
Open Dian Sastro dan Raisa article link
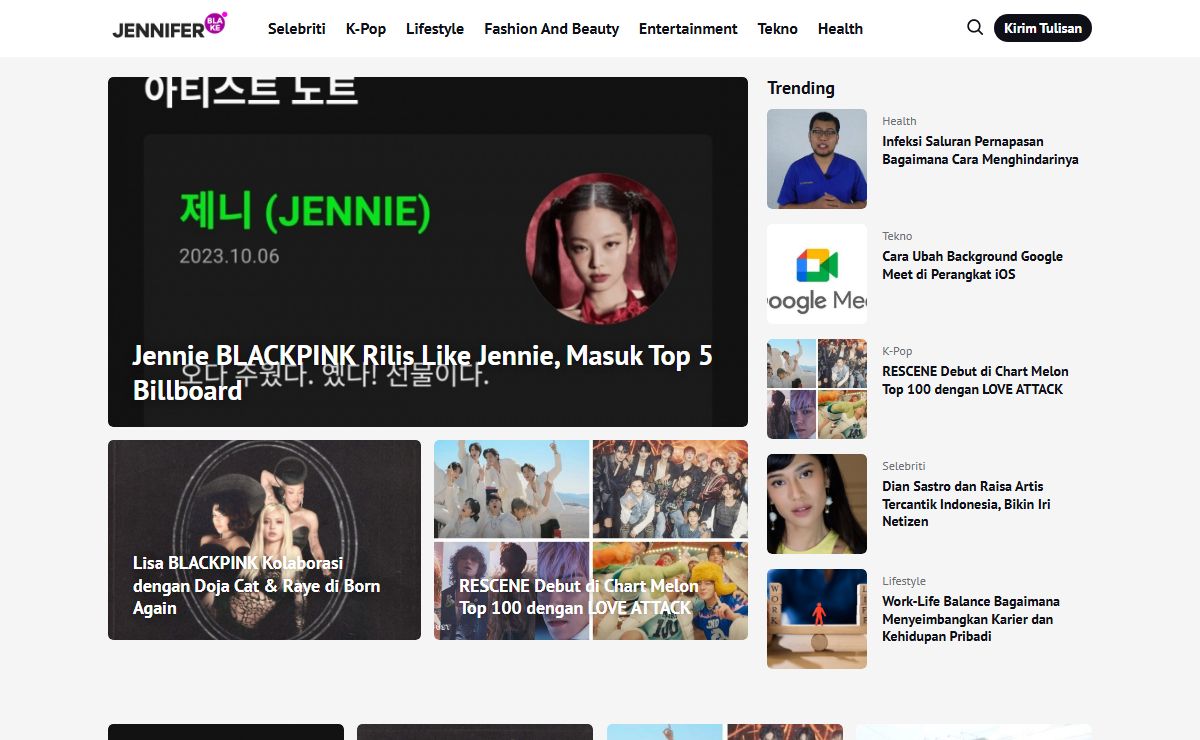pos(966,504)
